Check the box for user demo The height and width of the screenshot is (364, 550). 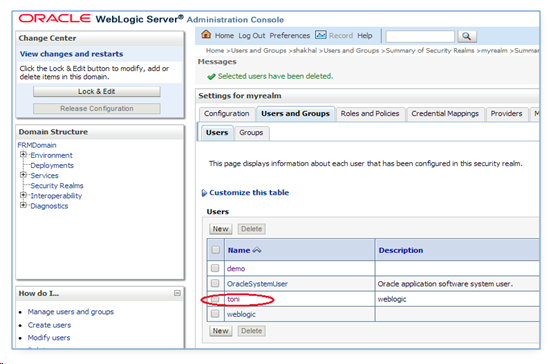click(x=215, y=268)
